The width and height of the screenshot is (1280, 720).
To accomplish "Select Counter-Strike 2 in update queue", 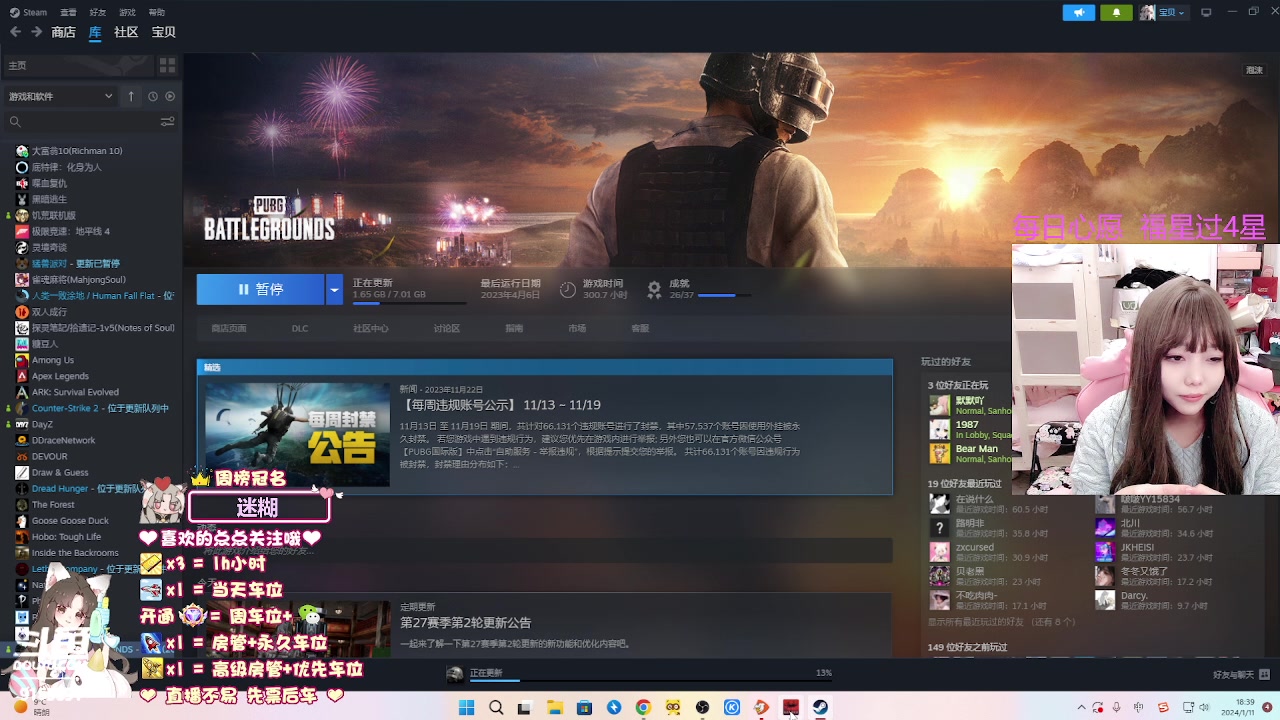I will [100, 408].
